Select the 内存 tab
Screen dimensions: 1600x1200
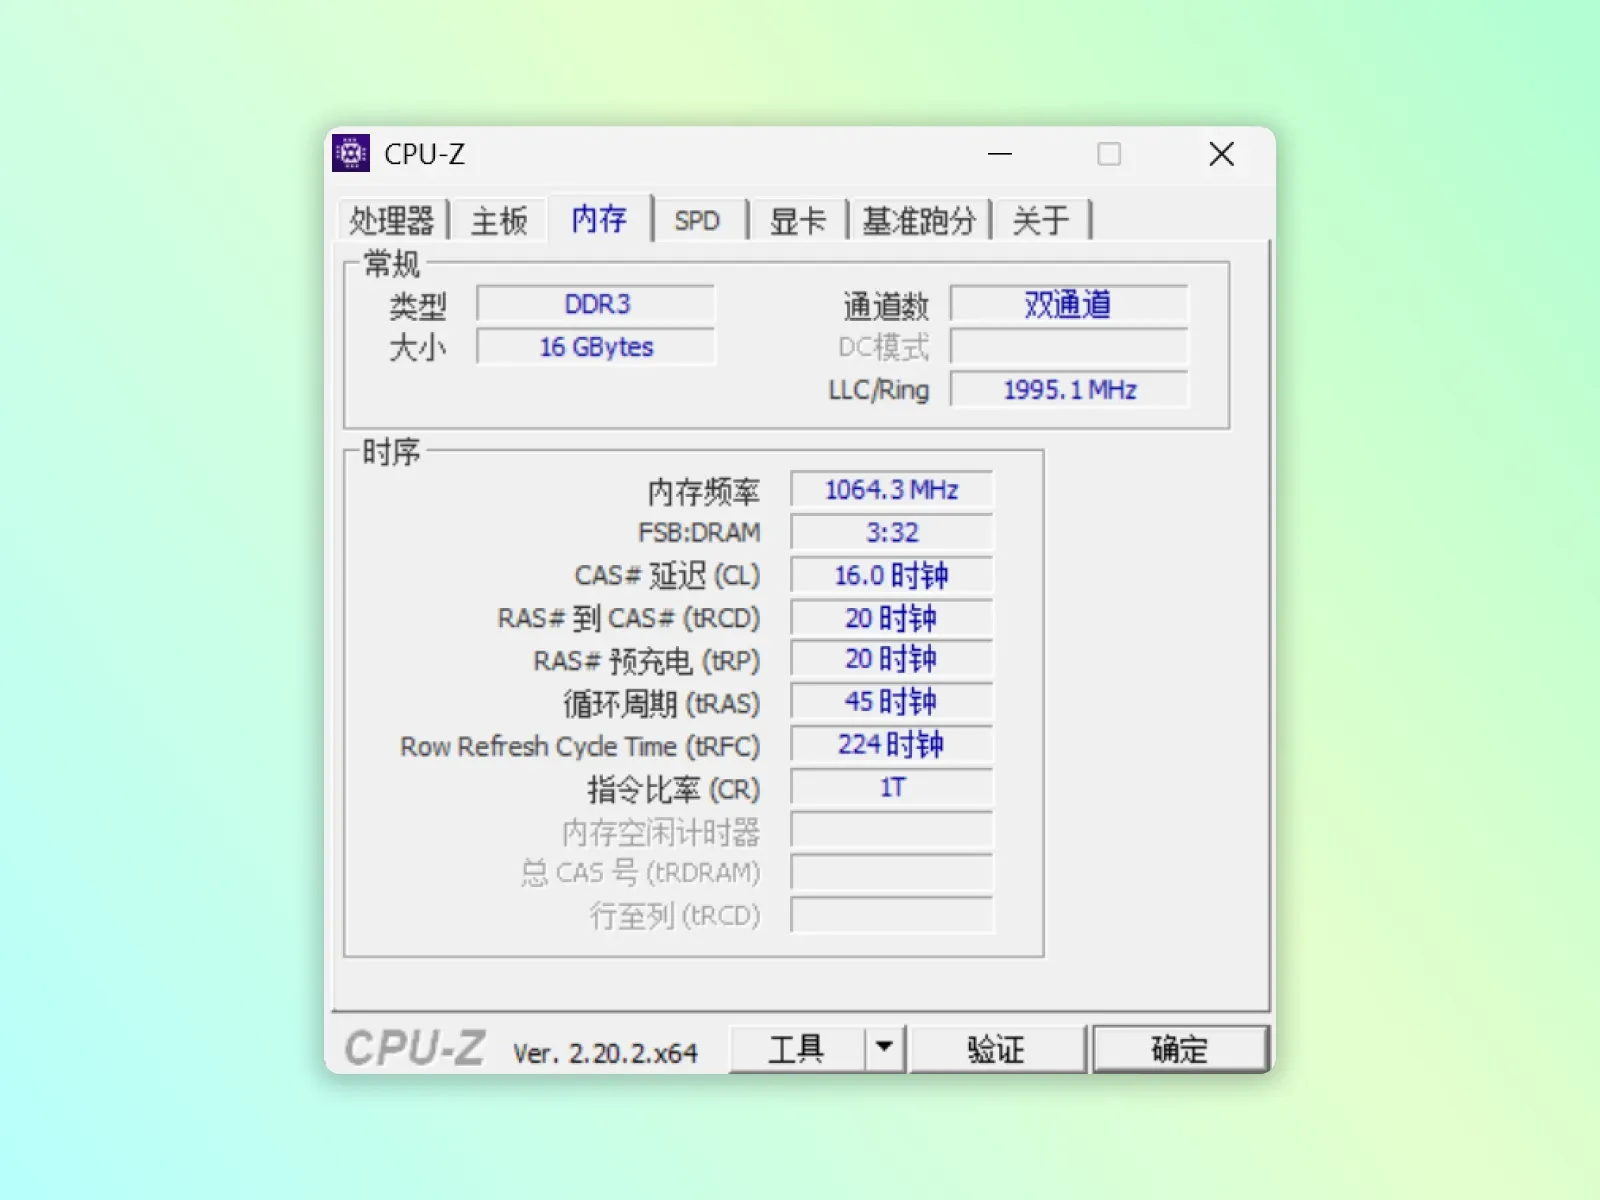pyautogui.click(x=599, y=218)
